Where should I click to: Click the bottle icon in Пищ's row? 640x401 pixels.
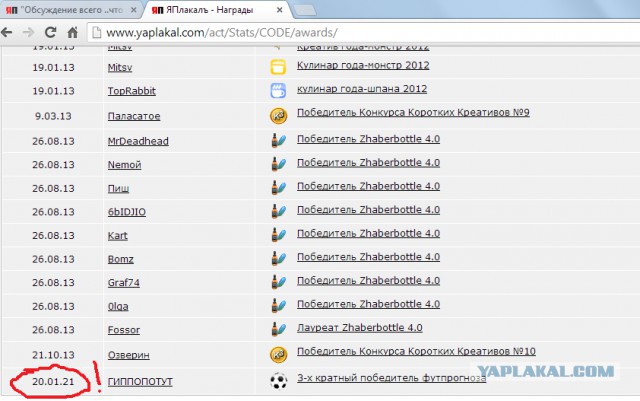tap(278, 187)
